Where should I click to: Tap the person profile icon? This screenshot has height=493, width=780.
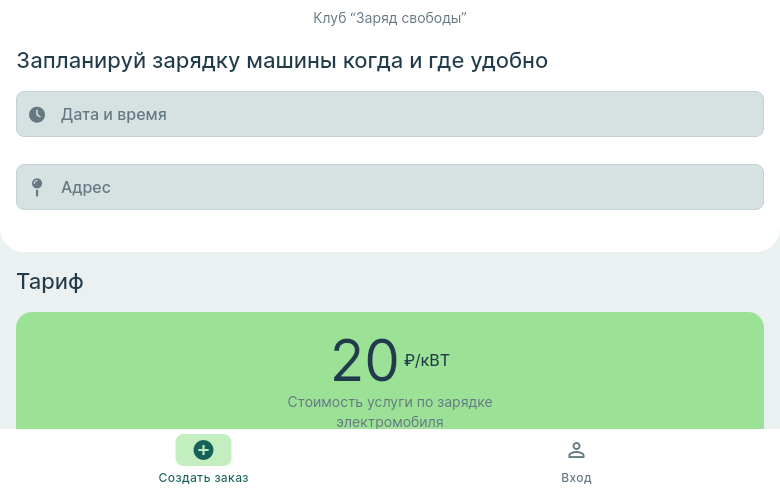click(576, 450)
